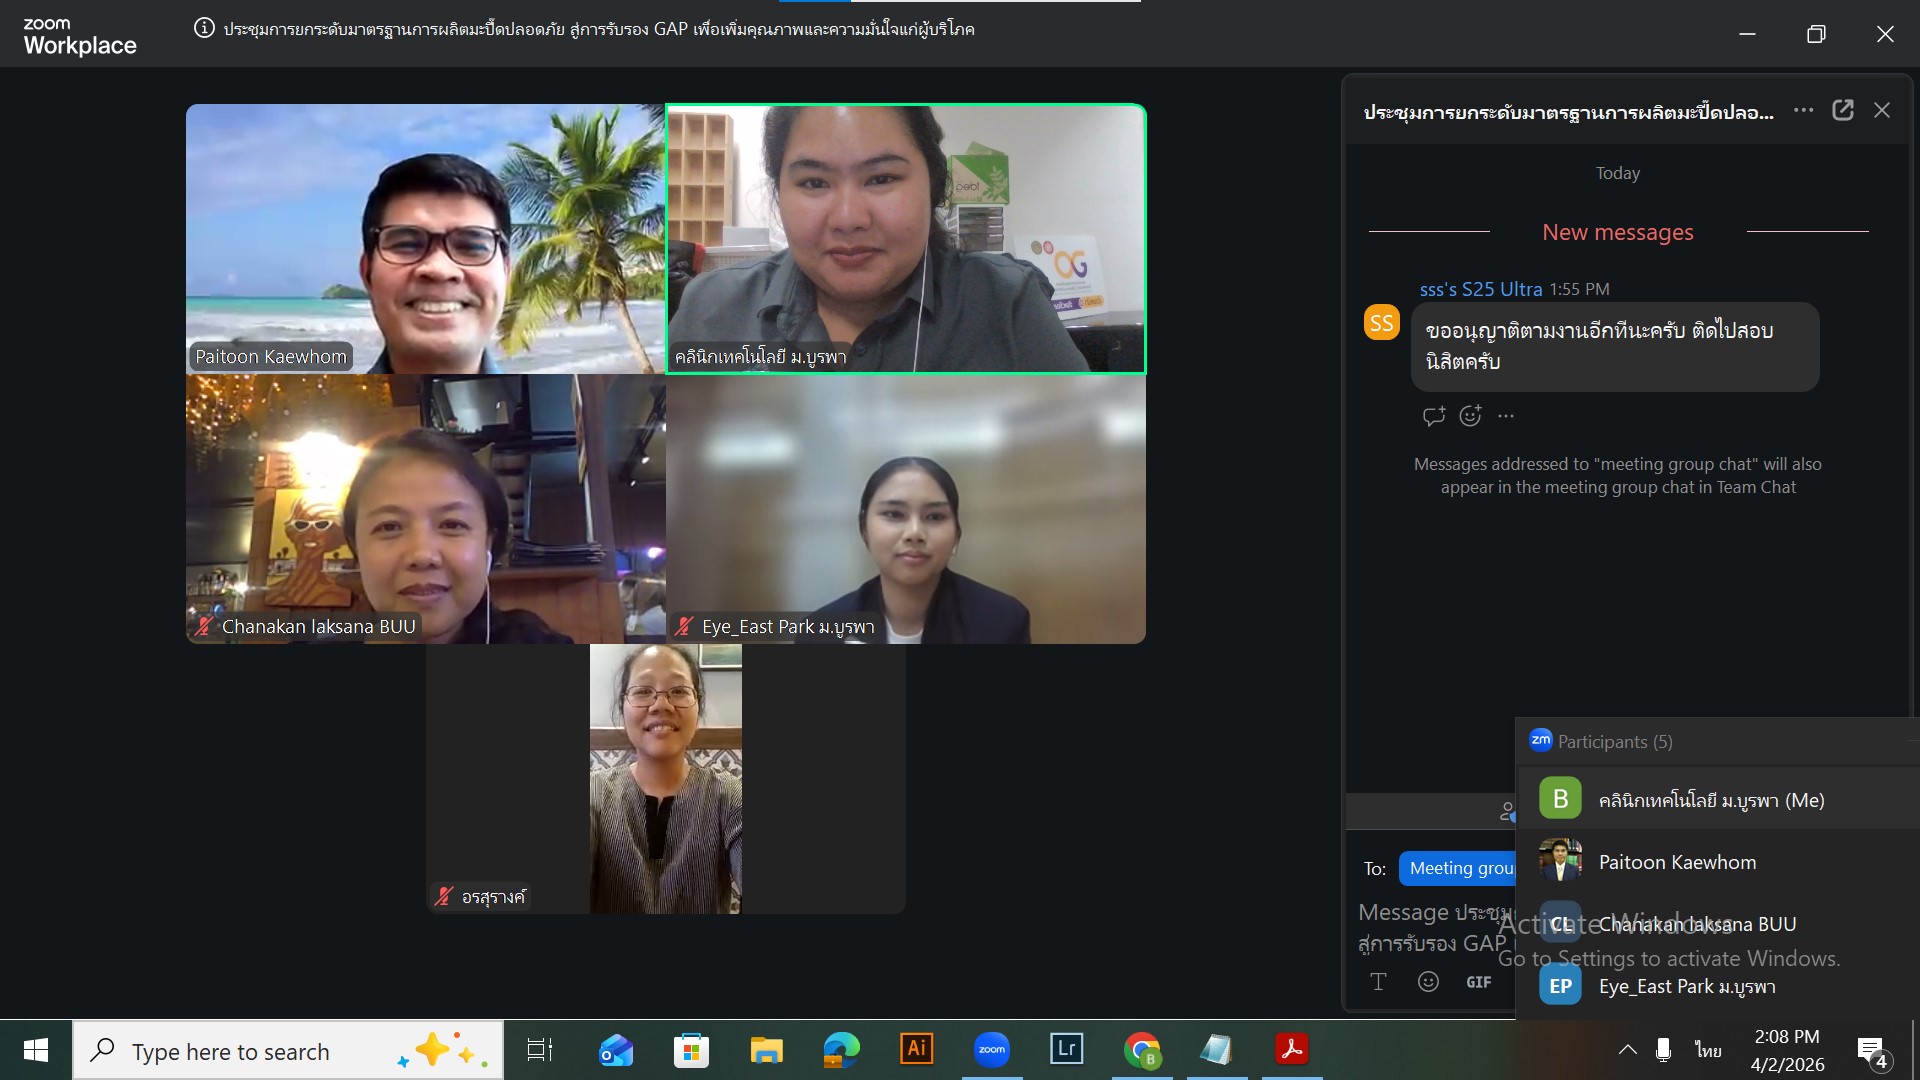Screen dimensions: 1920x1080
Task: Open message more actions ellipsis
Action: (1506, 416)
